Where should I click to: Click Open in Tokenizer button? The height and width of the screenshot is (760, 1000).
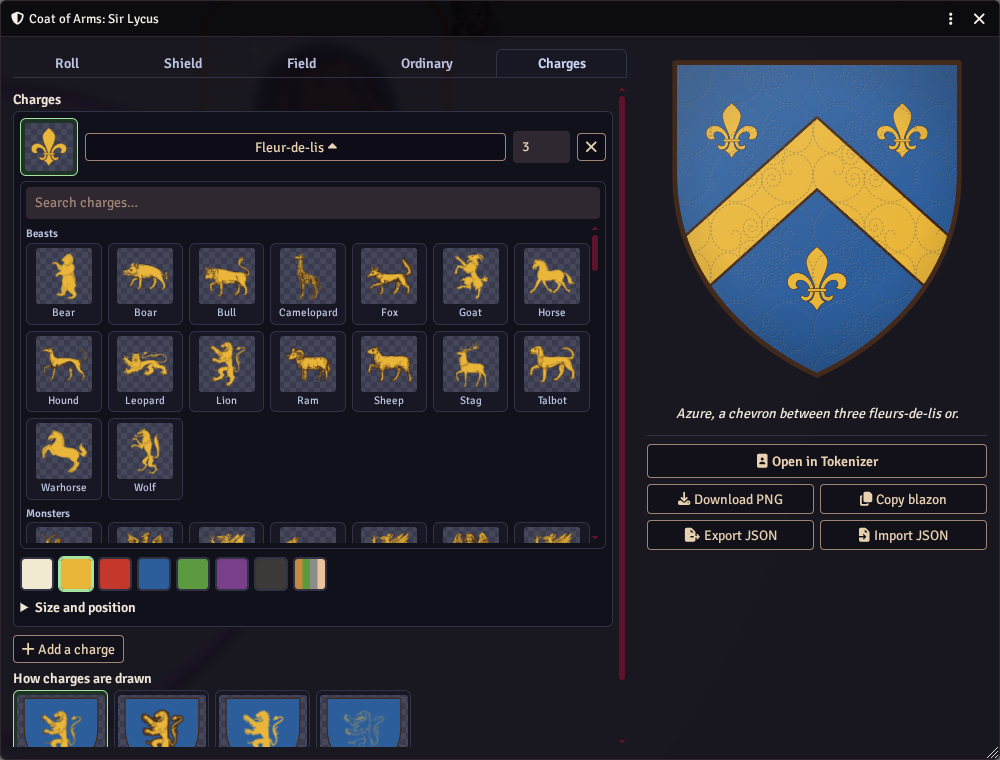(816, 461)
